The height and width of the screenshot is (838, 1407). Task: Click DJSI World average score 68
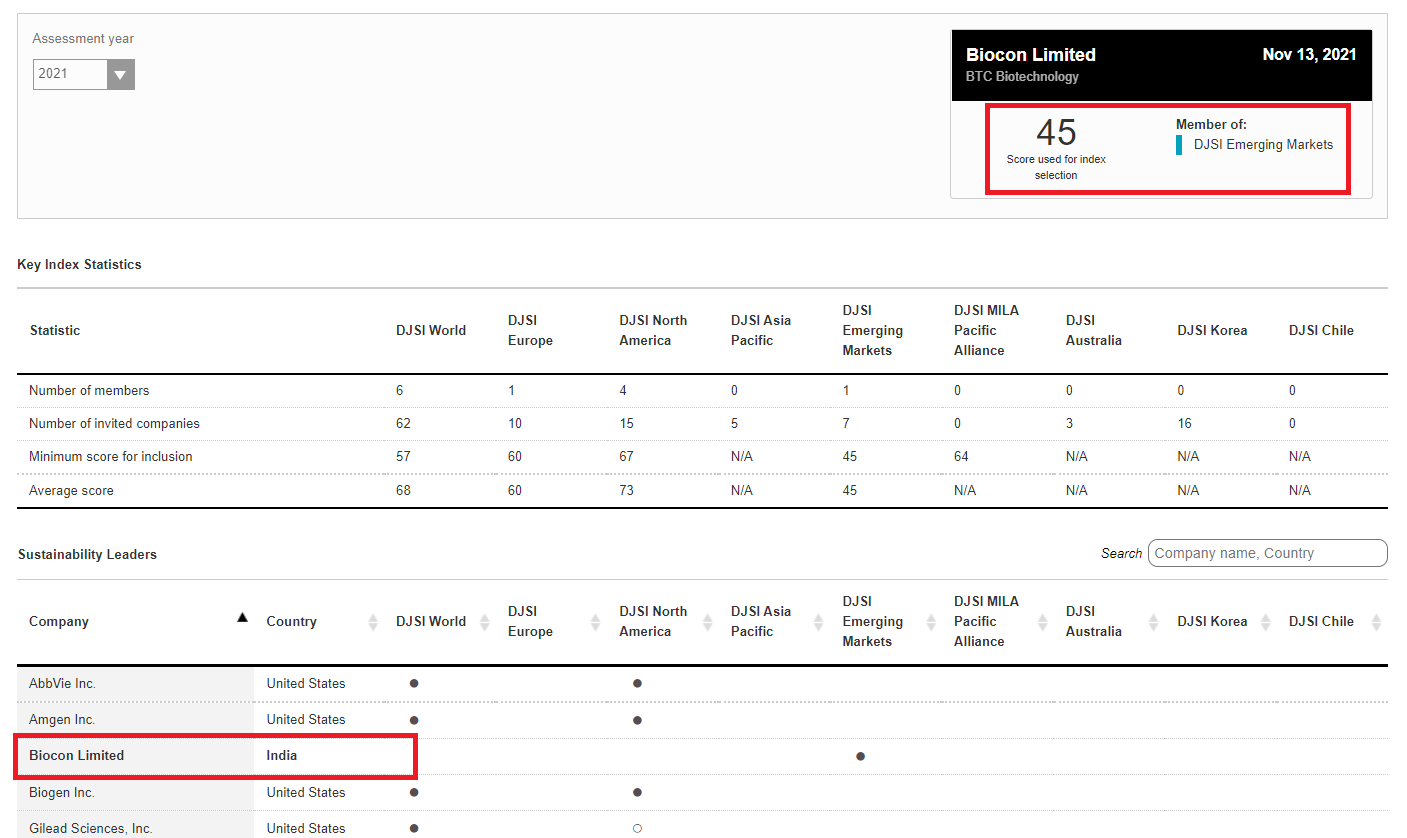403,491
